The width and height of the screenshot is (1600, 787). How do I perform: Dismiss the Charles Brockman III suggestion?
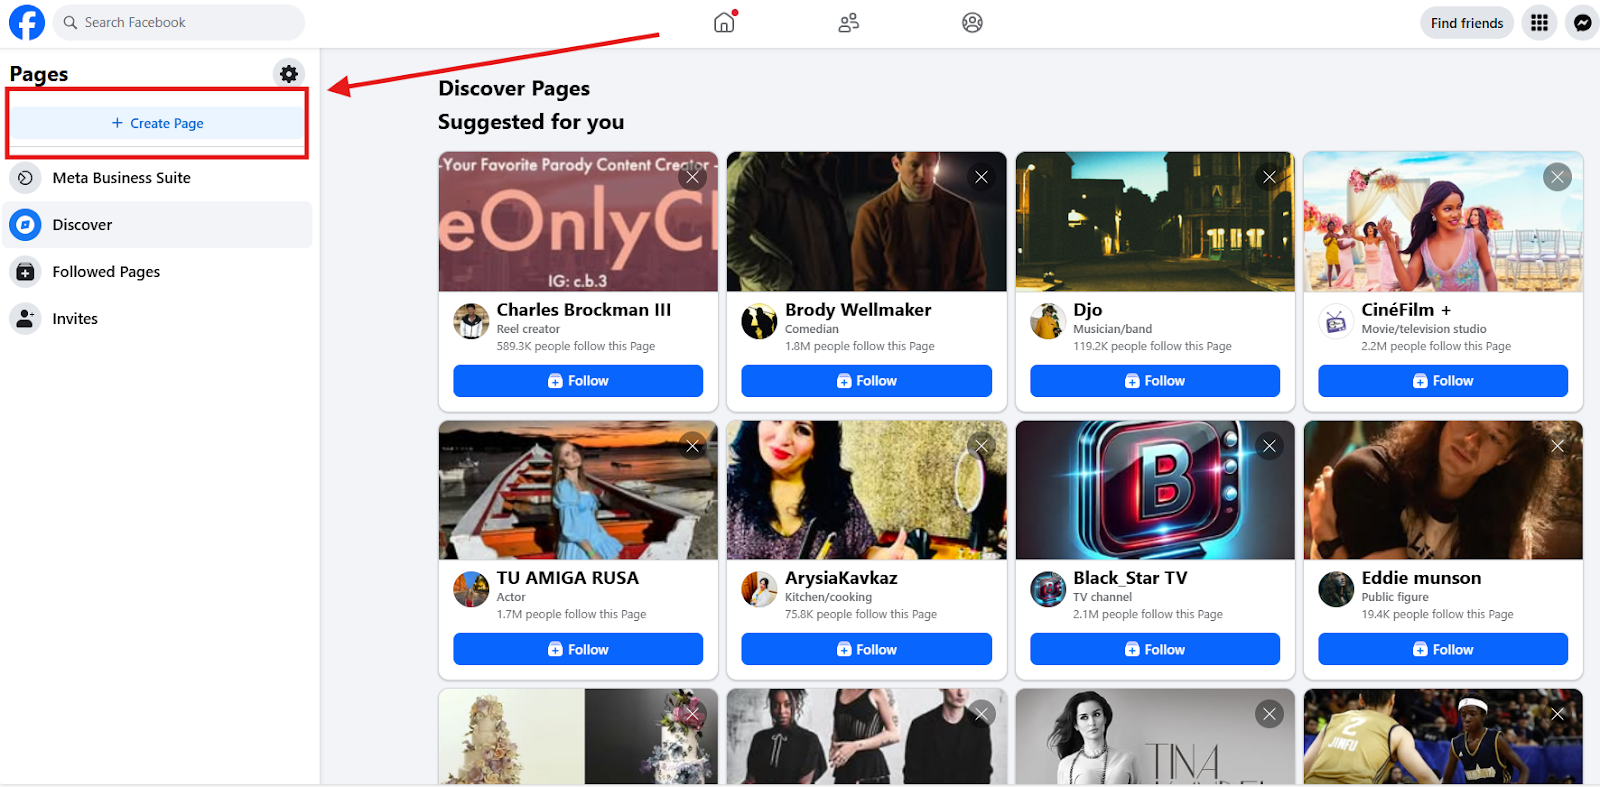(x=692, y=177)
